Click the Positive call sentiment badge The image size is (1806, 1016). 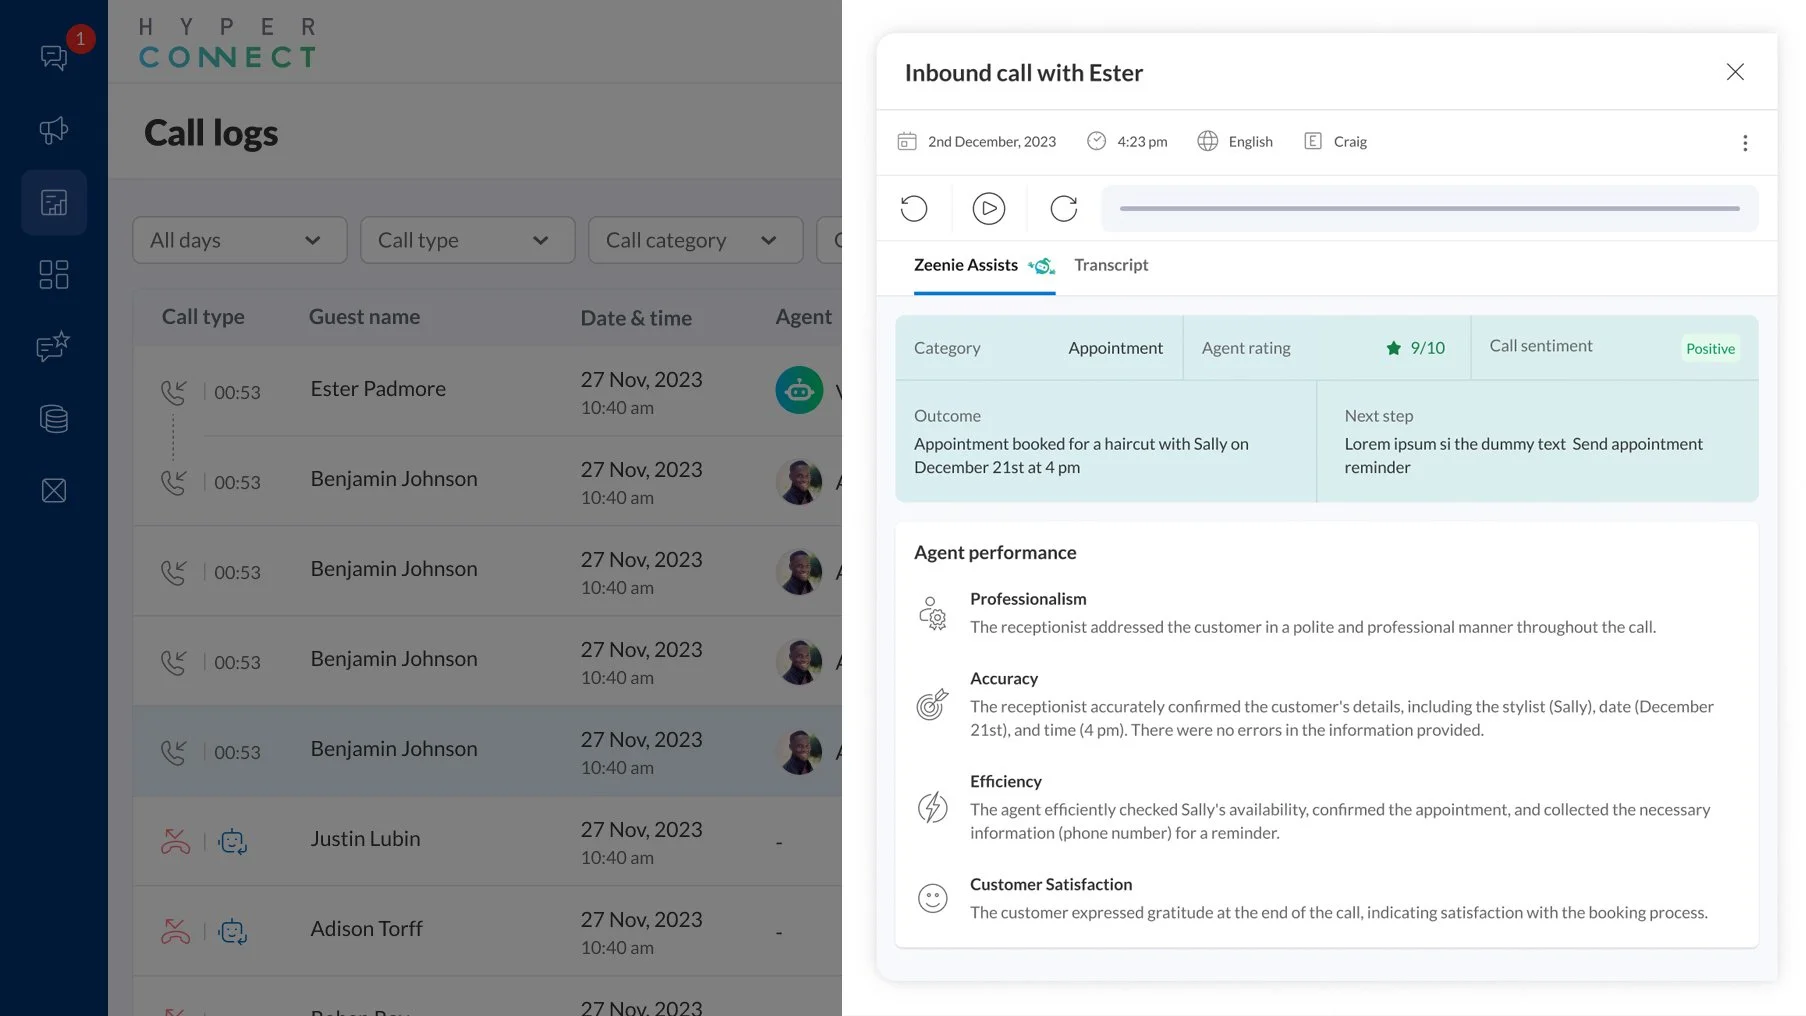(x=1710, y=348)
